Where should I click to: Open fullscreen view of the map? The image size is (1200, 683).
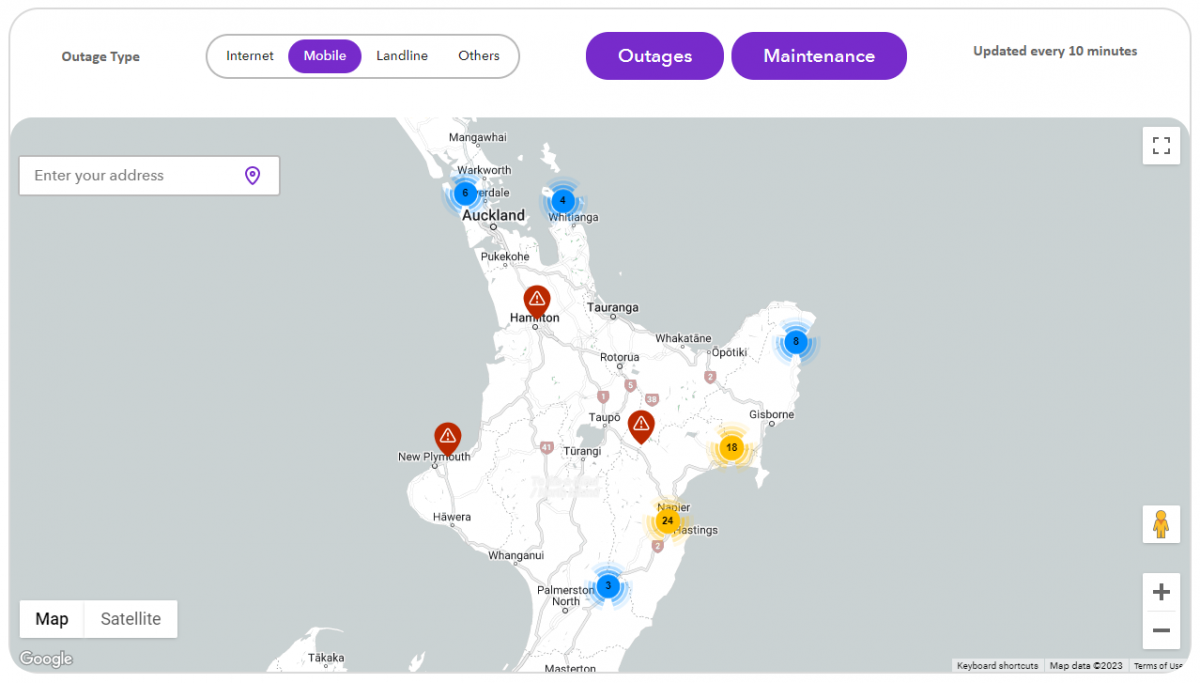click(1161, 145)
